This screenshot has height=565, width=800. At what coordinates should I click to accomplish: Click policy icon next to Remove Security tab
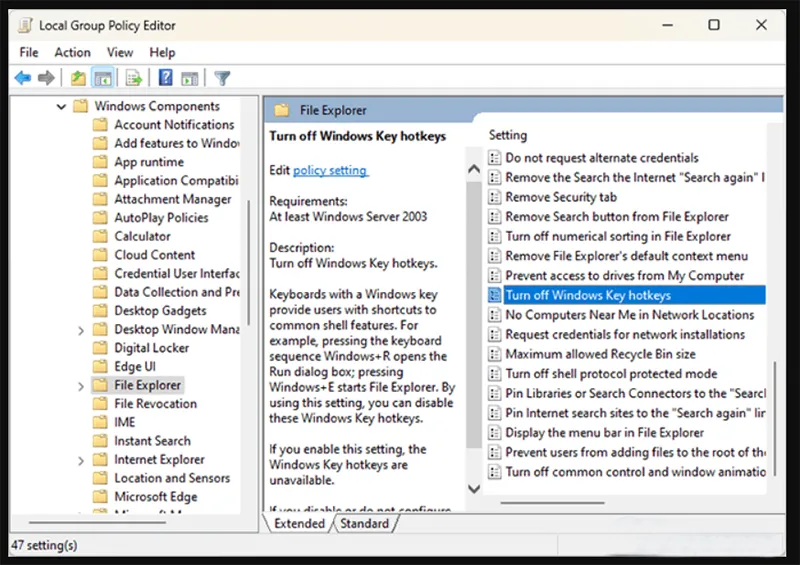pos(494,197)
